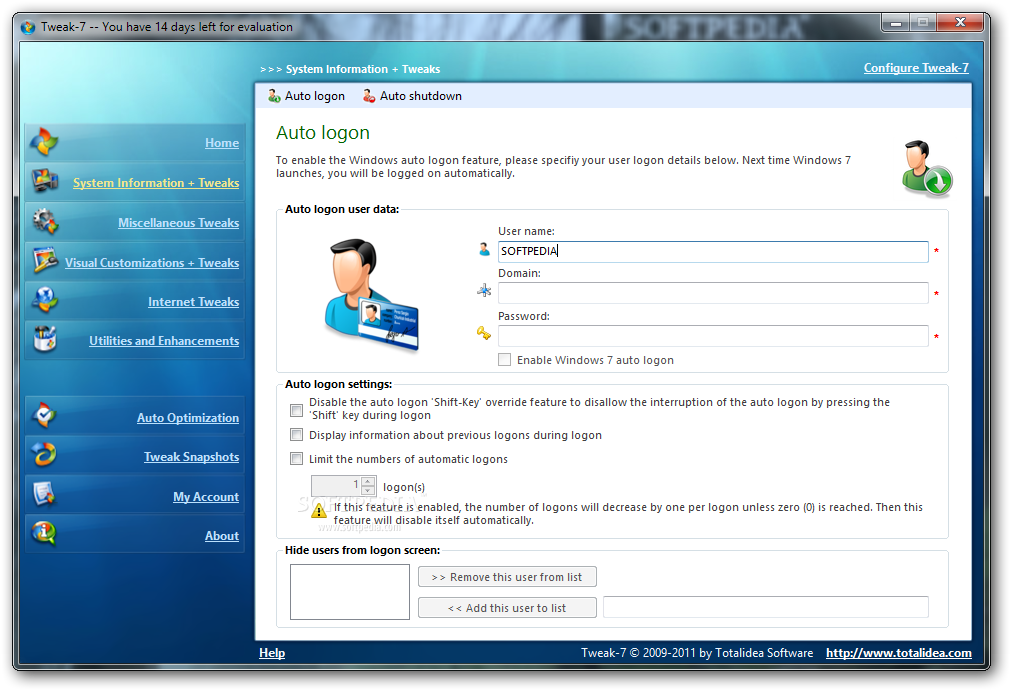Click the Miscellaneous Tweaks gear icon
This screenshot has height=691, width=1011.
pyautogui.click(x=45, y=221)
